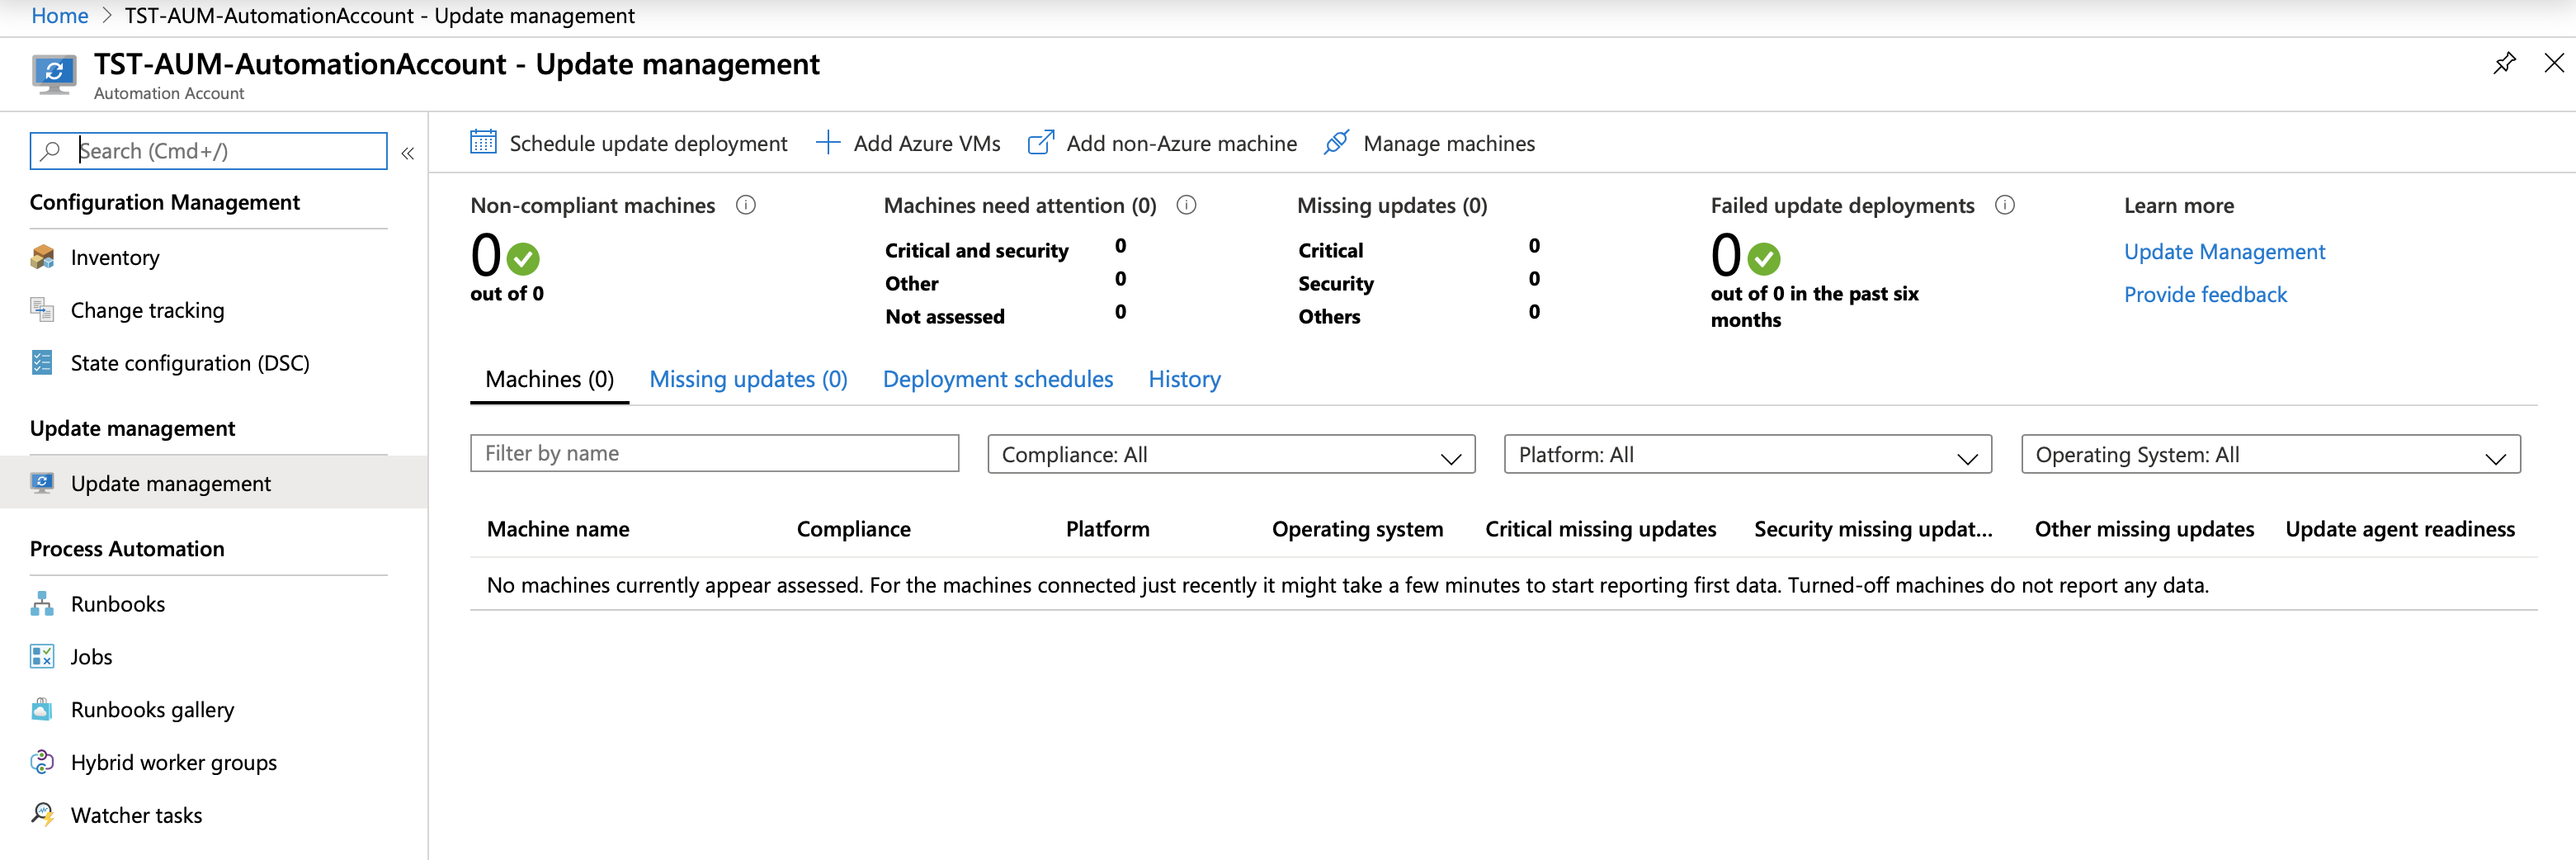This screenshot has width=2576, height=860.
Task: Open the Compliance: All dropdown
Action: [1231, 454]
